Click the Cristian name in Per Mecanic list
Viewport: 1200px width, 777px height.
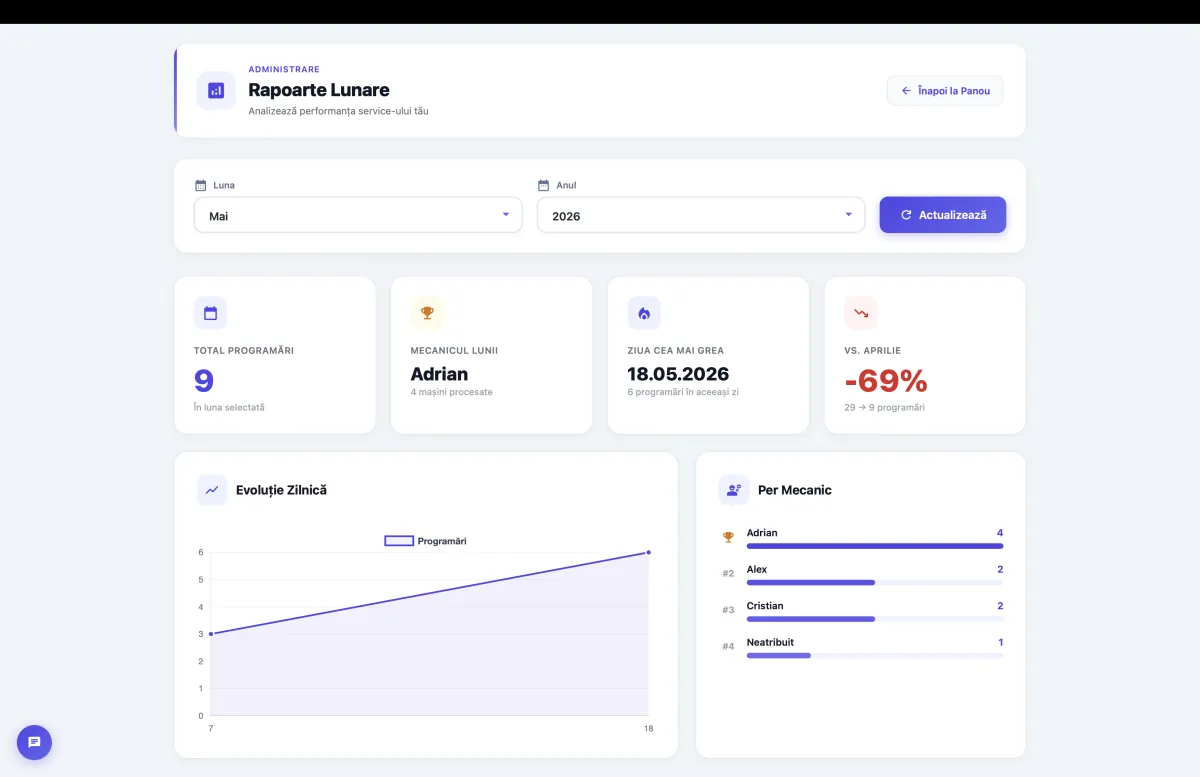click(765, 606)
